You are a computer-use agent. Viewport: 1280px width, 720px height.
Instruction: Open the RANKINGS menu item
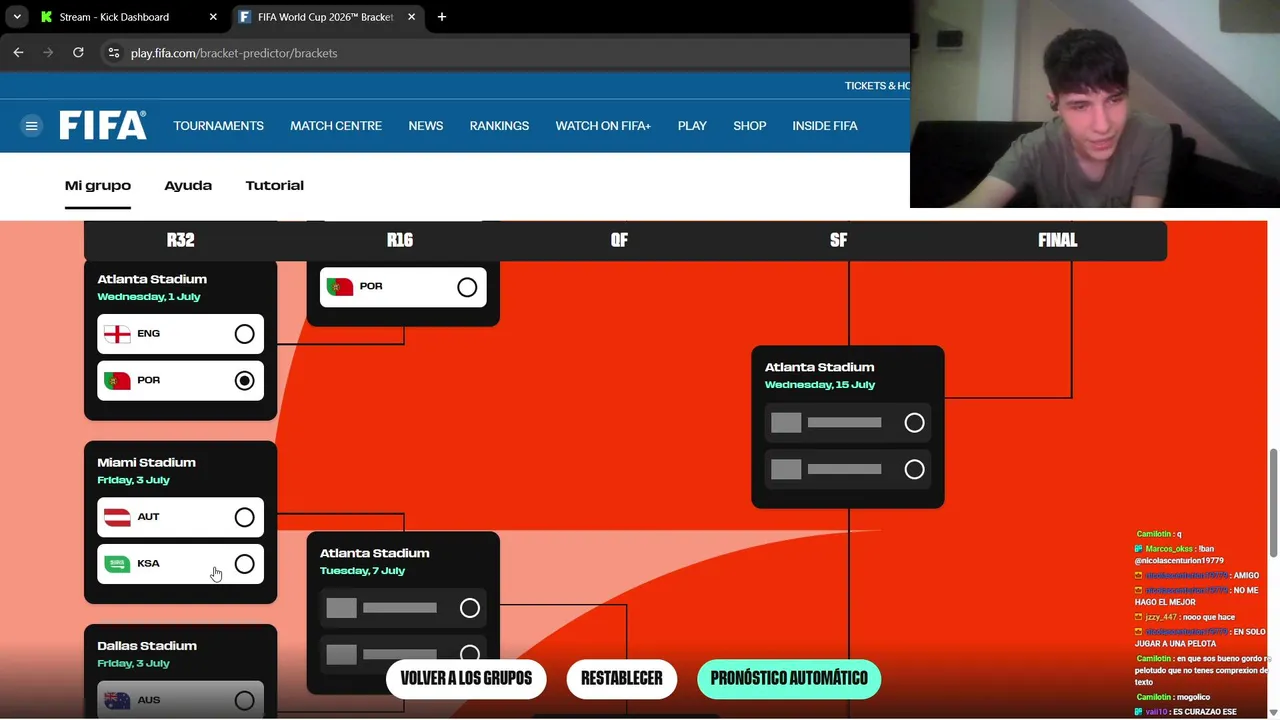(499, 126)
